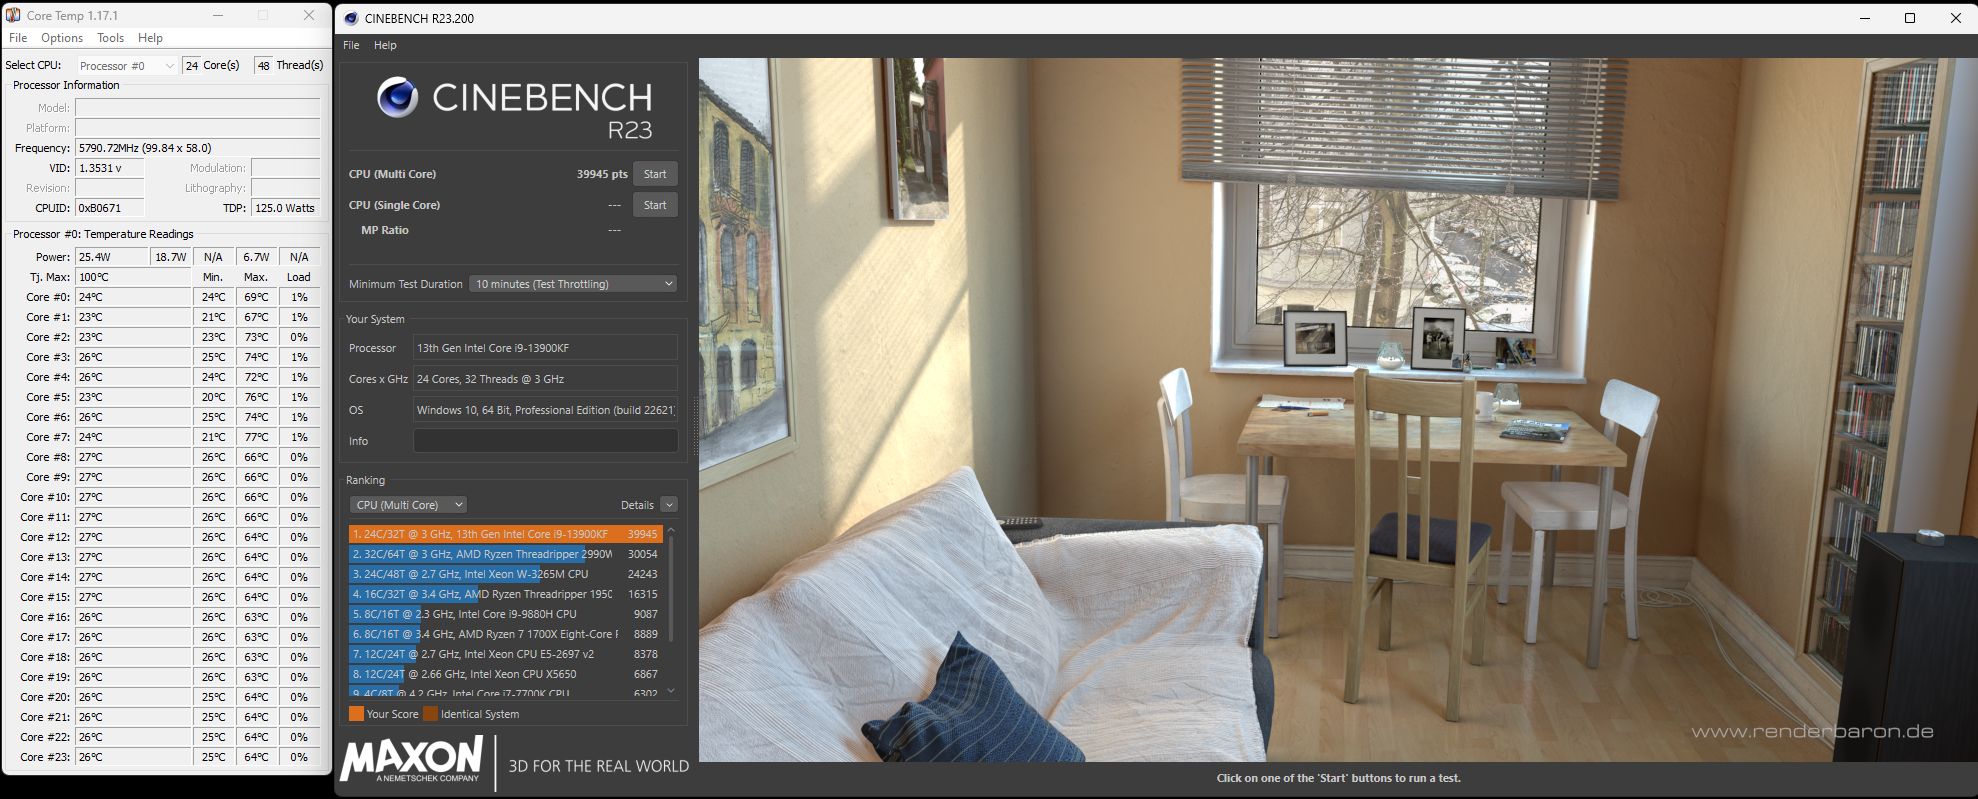Image resolution: width=1978 pixels, height=799 pixels.
Task: Open Help menu in Cinebench
Action: pyautogui.click(x=385, y=45)
